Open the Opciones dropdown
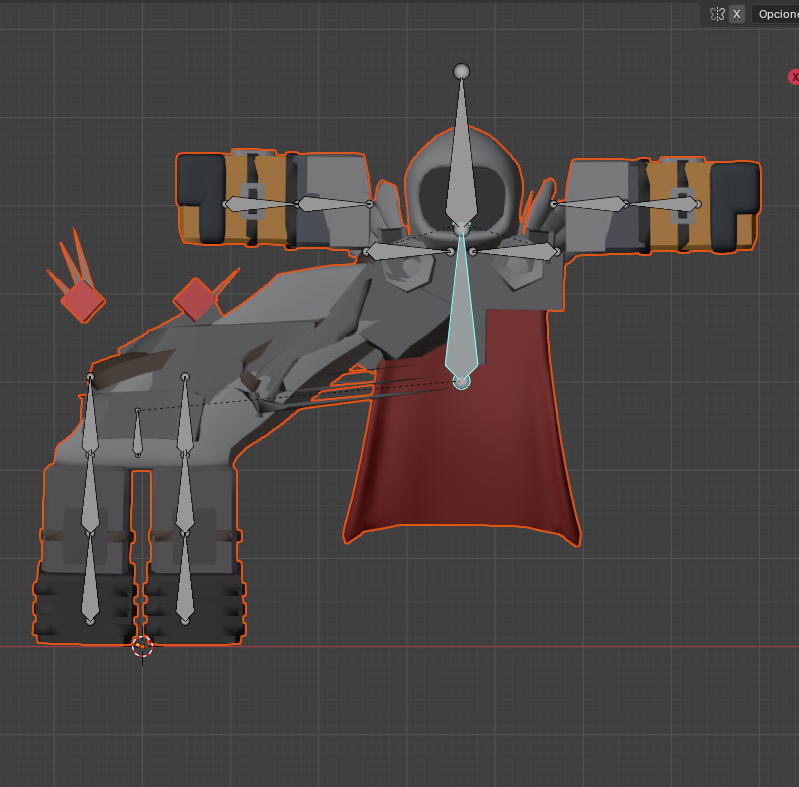The height and width of the screenshot is (787, 799). pyautogui.click(x=776, y=14)
